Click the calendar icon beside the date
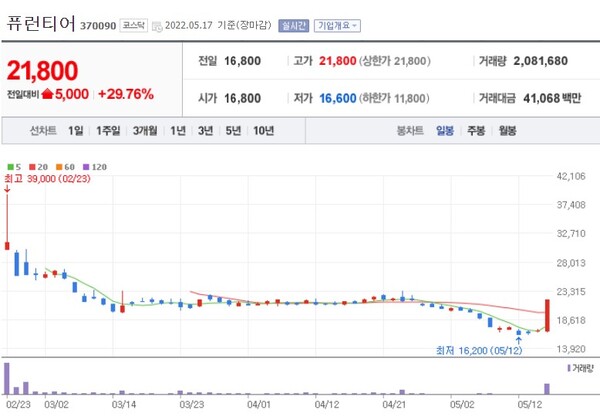This screenshot has width=600, height=420. [x=157, y=26]
